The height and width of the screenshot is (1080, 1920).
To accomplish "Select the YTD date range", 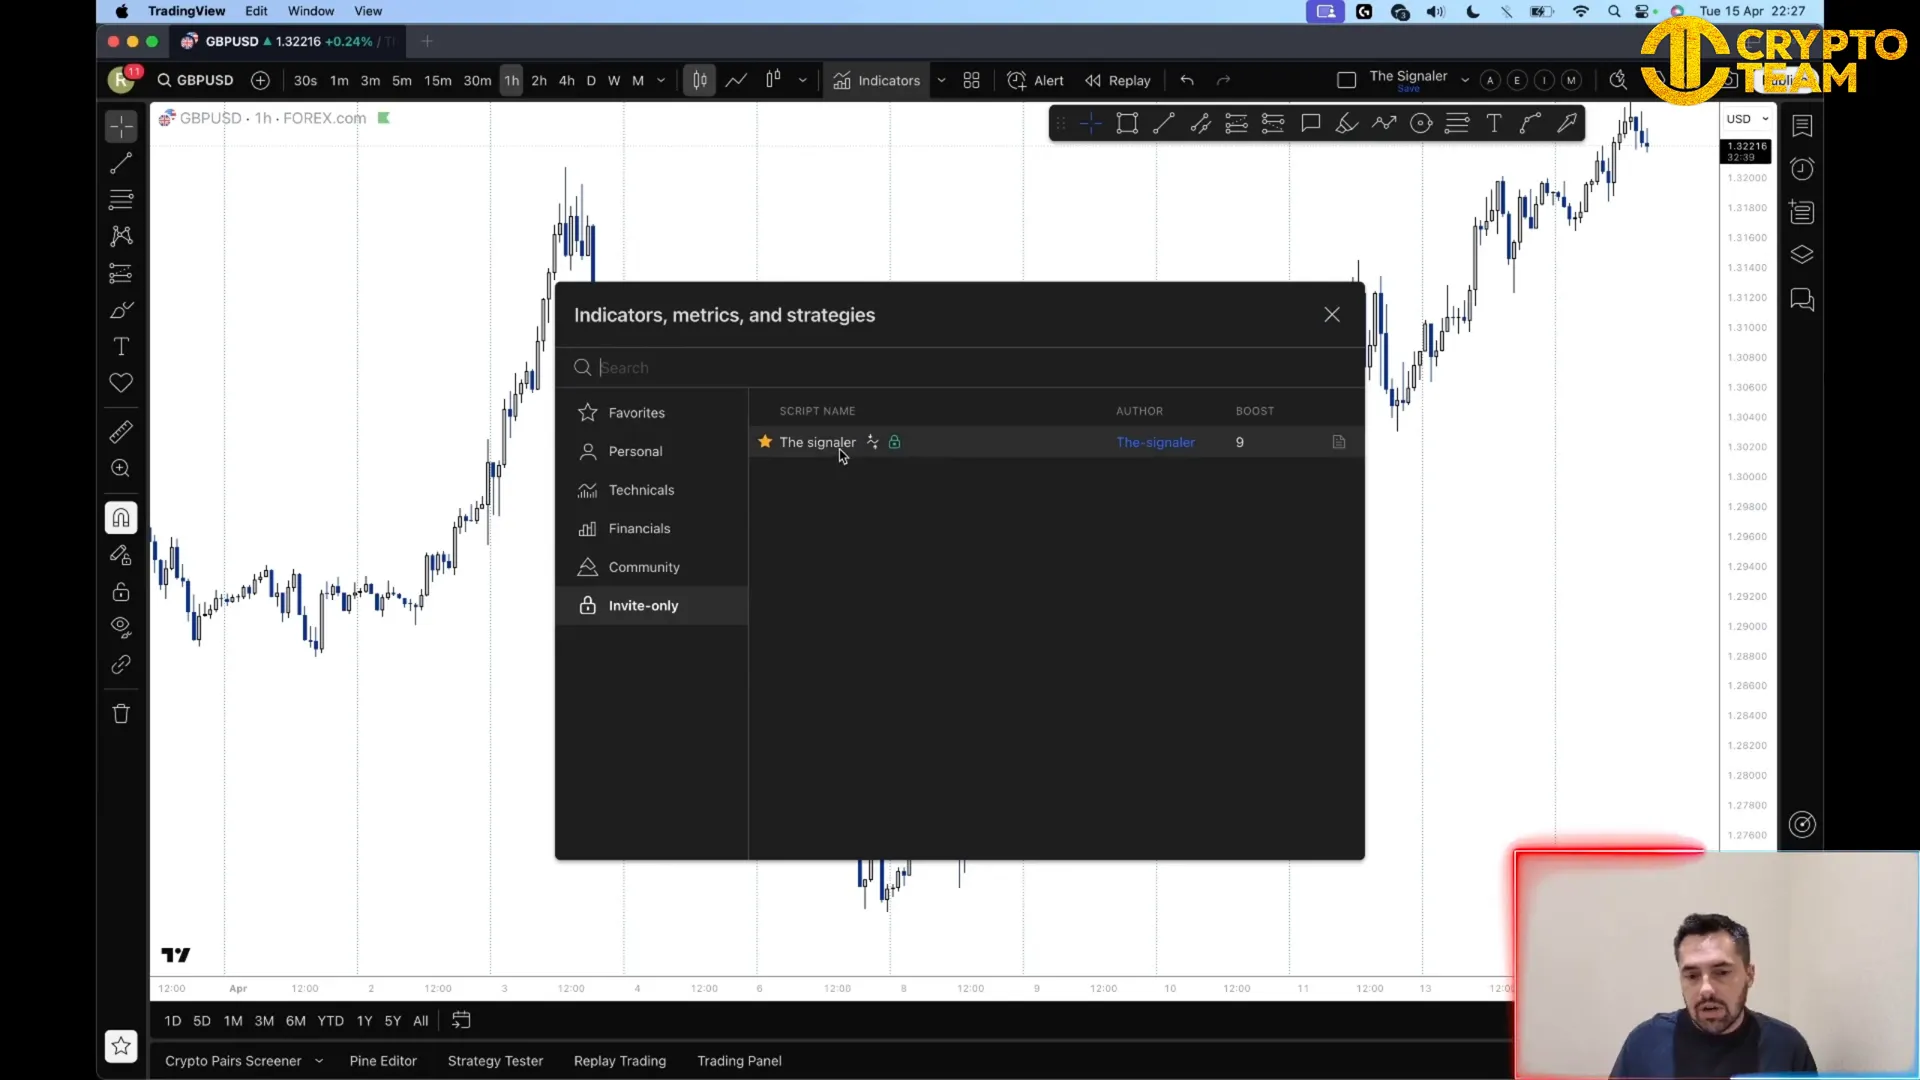I will point(330,1021).
